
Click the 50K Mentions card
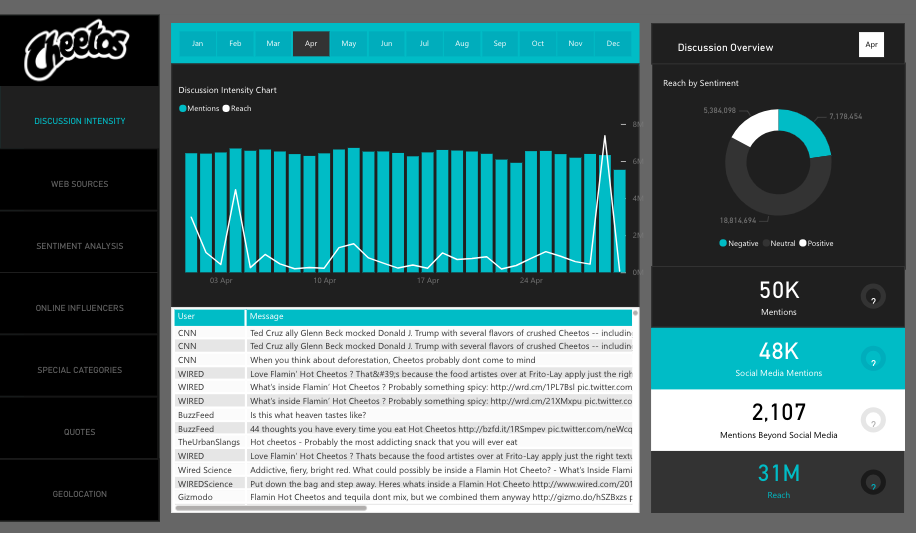click(778, 297)
